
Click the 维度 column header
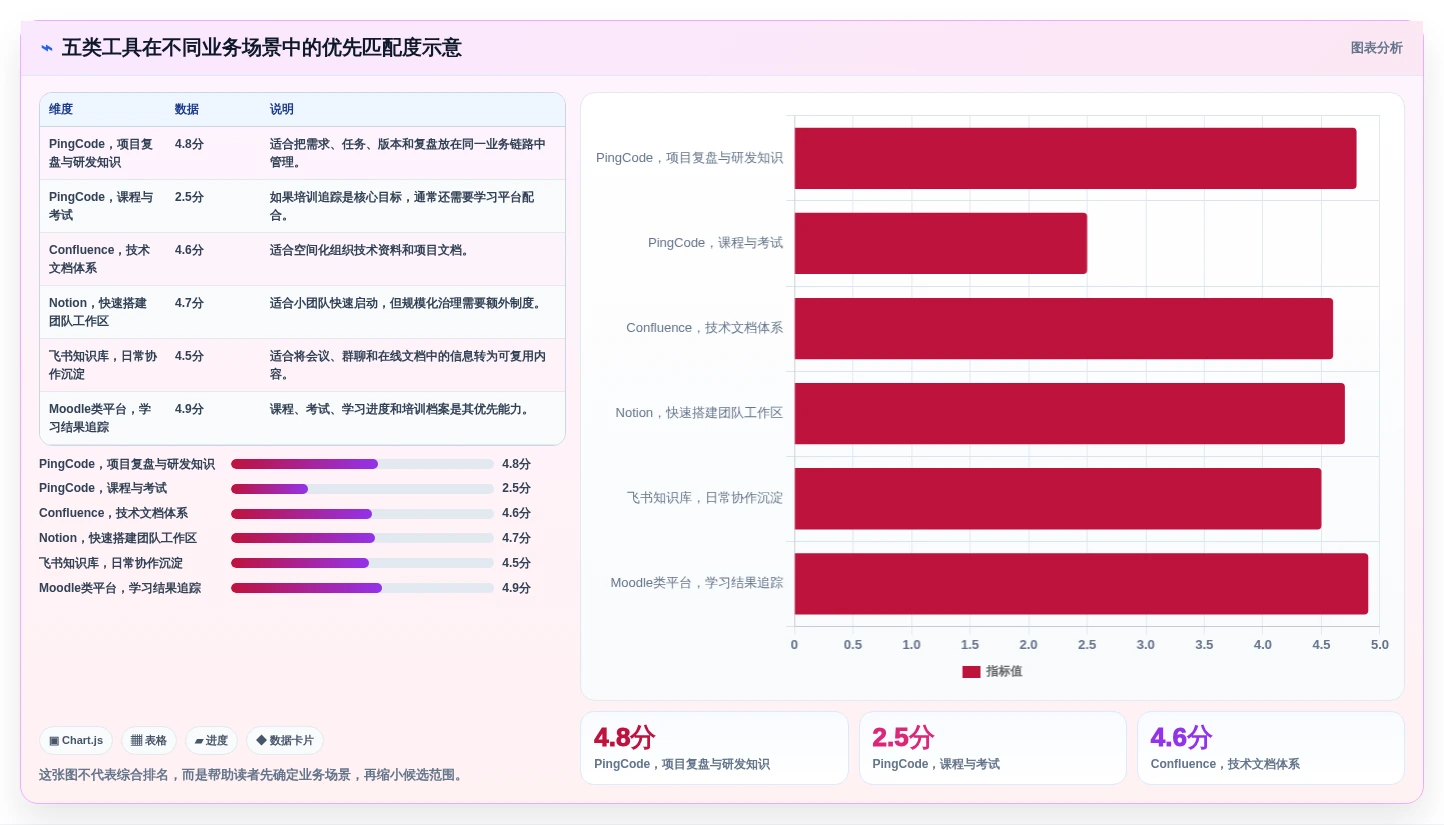pos(61,110)
